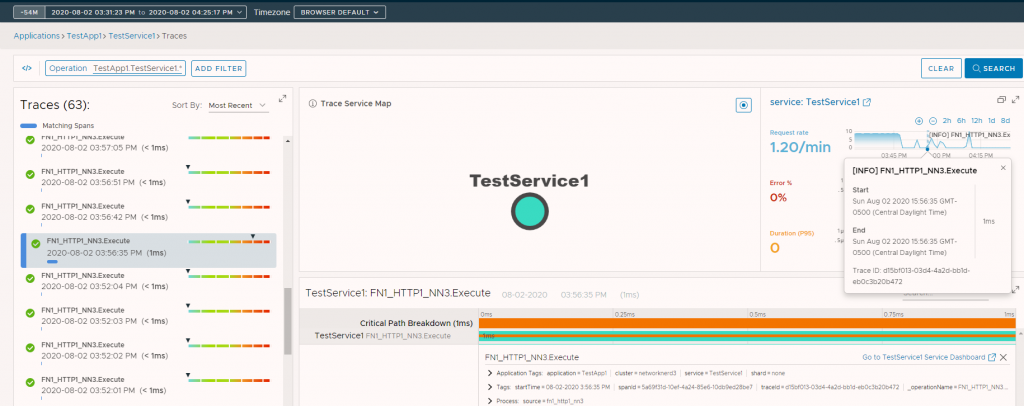Click duration bar of 03:52:04 PM trace
1024x406 pixels.
point(229,276)
